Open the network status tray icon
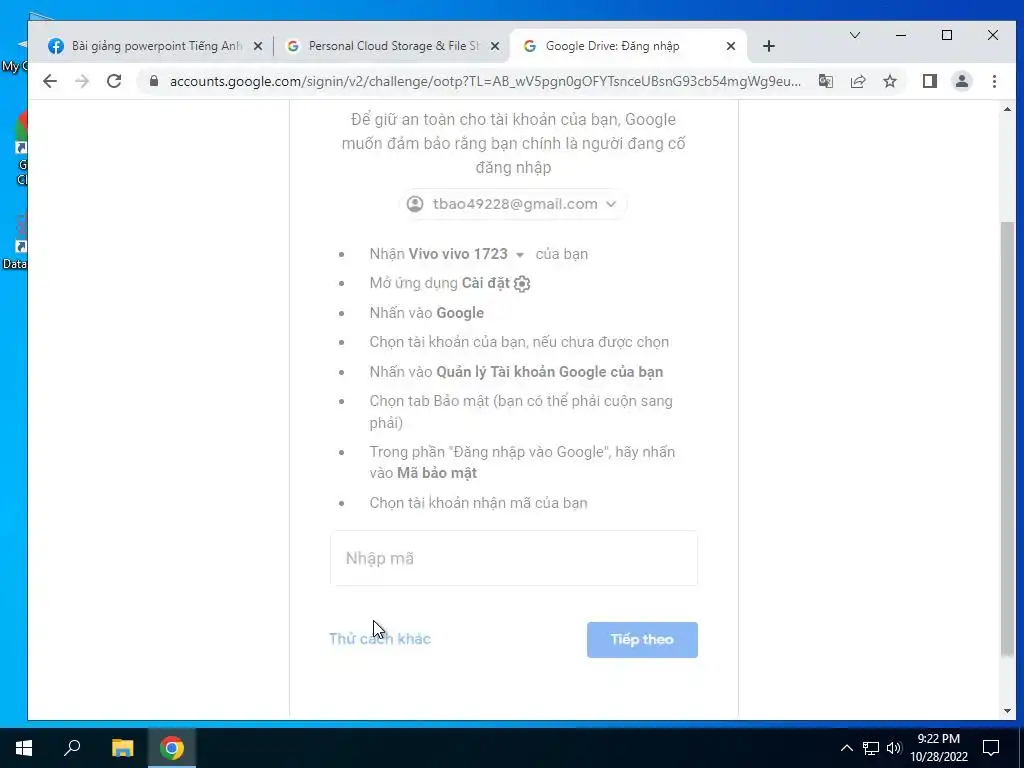This screenshot has height=768, width=1024. tap(871, 748)
